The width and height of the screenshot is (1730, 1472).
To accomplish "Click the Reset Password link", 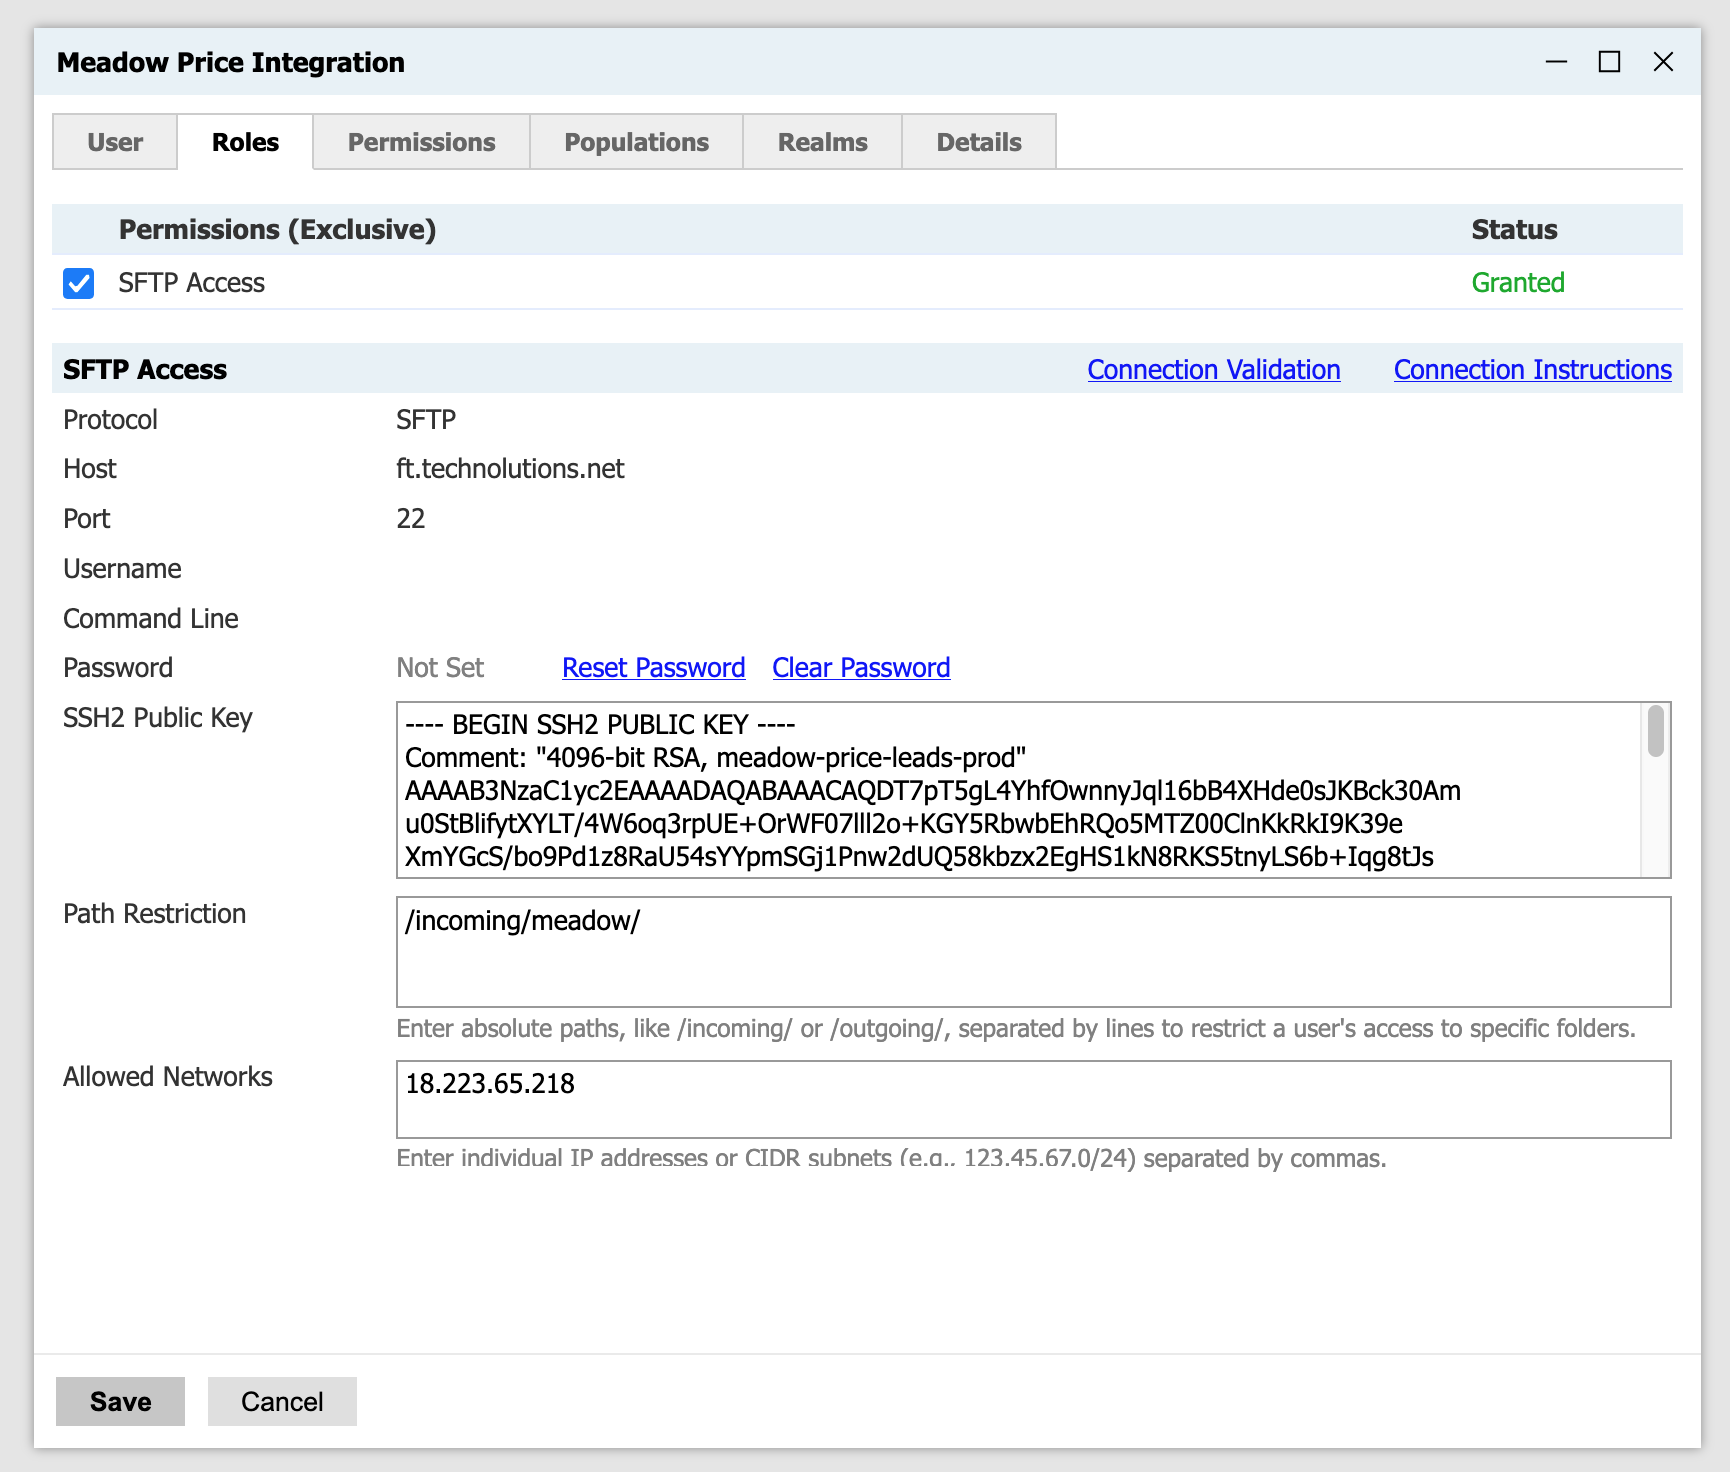I will [654, 668].
